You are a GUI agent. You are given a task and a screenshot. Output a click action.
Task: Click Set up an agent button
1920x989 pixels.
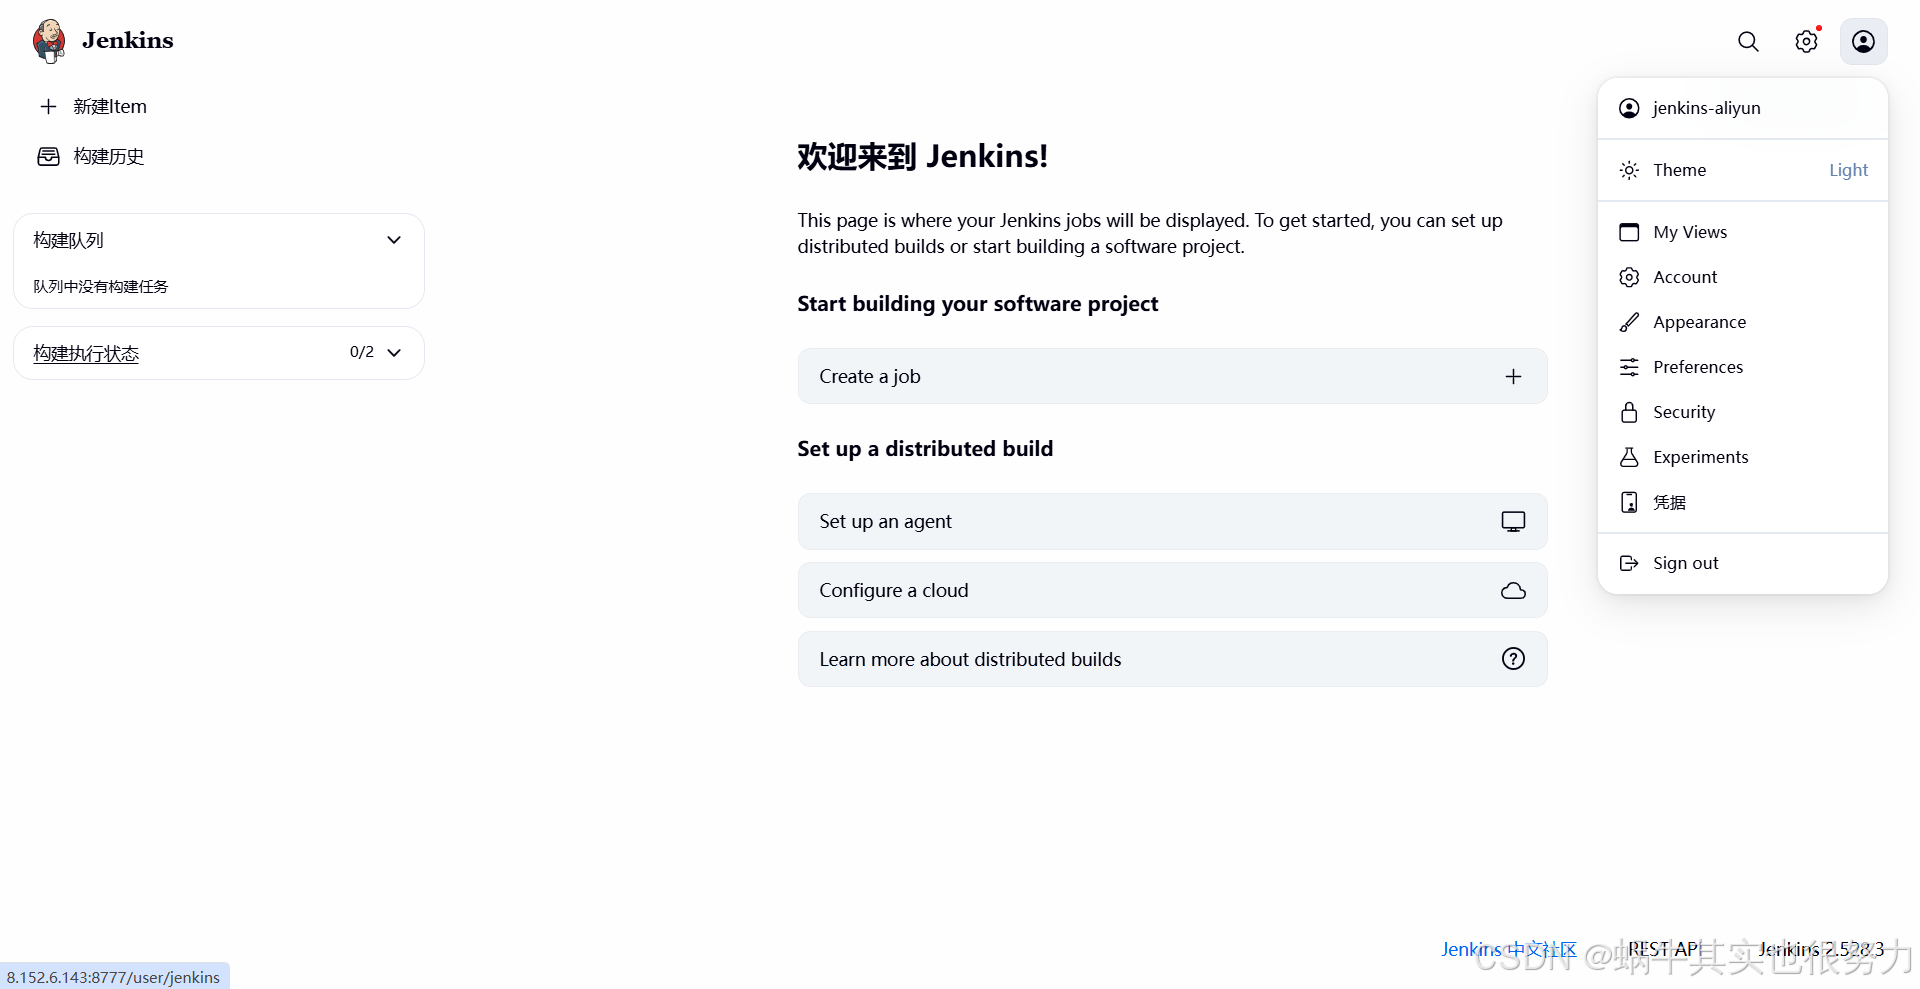click(1172, 521)
